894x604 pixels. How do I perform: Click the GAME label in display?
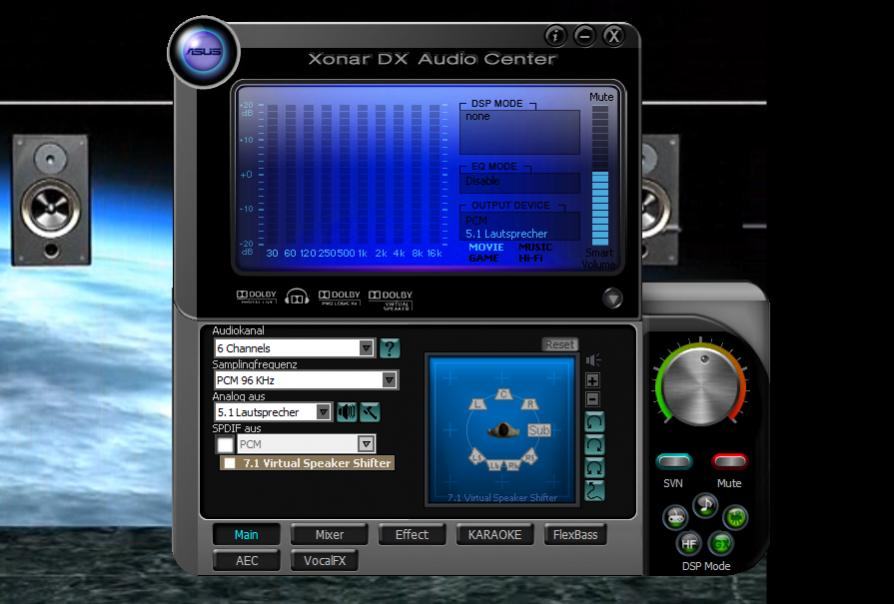[x=483, y=258]
